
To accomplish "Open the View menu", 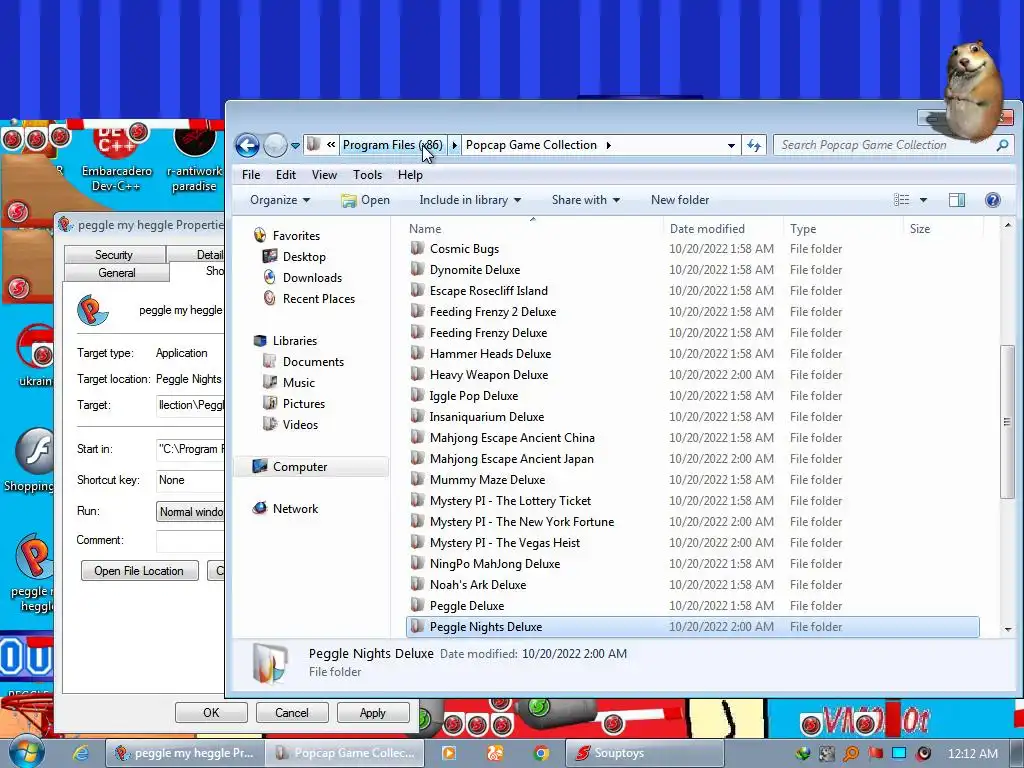I will tap(324, 175).
